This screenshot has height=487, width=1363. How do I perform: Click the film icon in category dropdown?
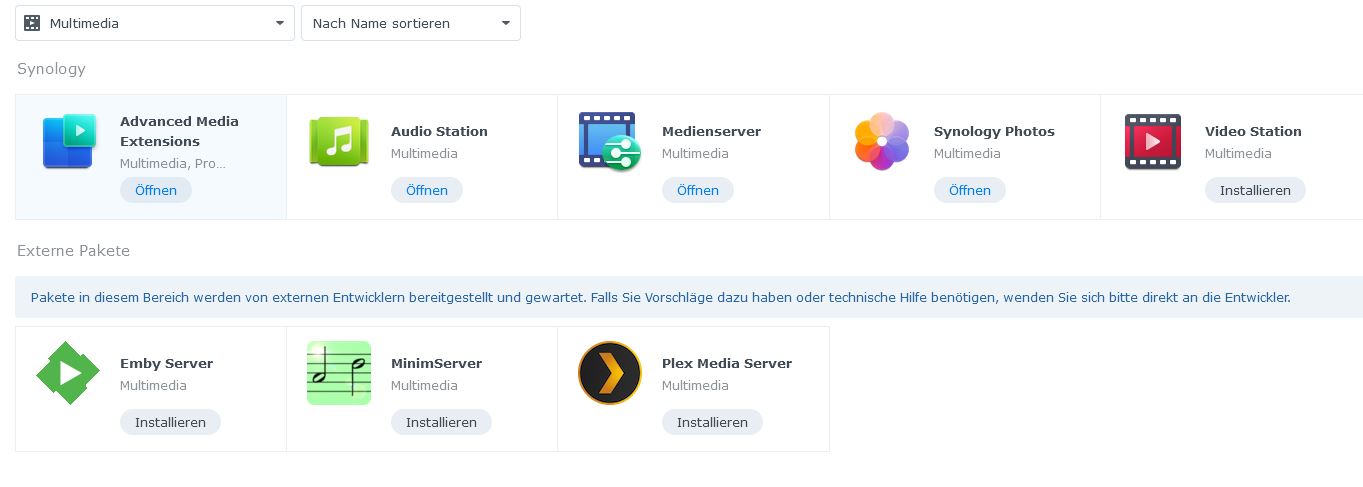[x=32, y=23]
